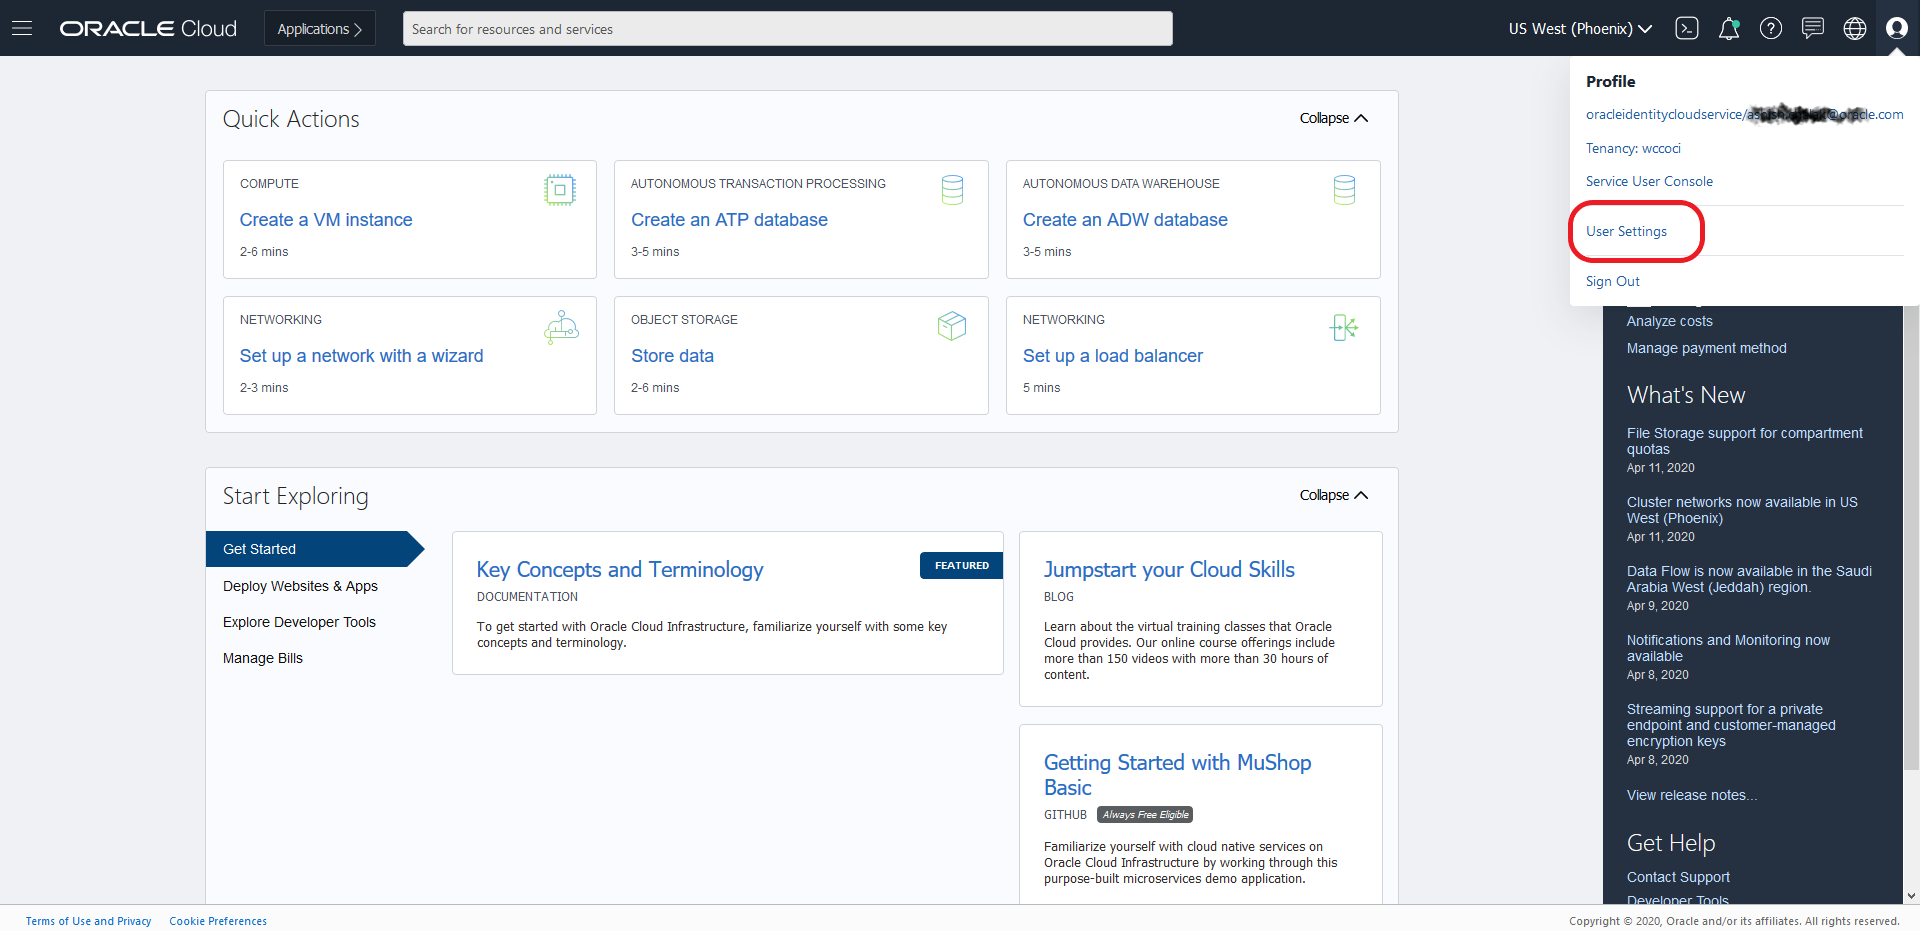Click the load balancer icon
This screenshot has width=1920, height=931.
point(1344,327)
